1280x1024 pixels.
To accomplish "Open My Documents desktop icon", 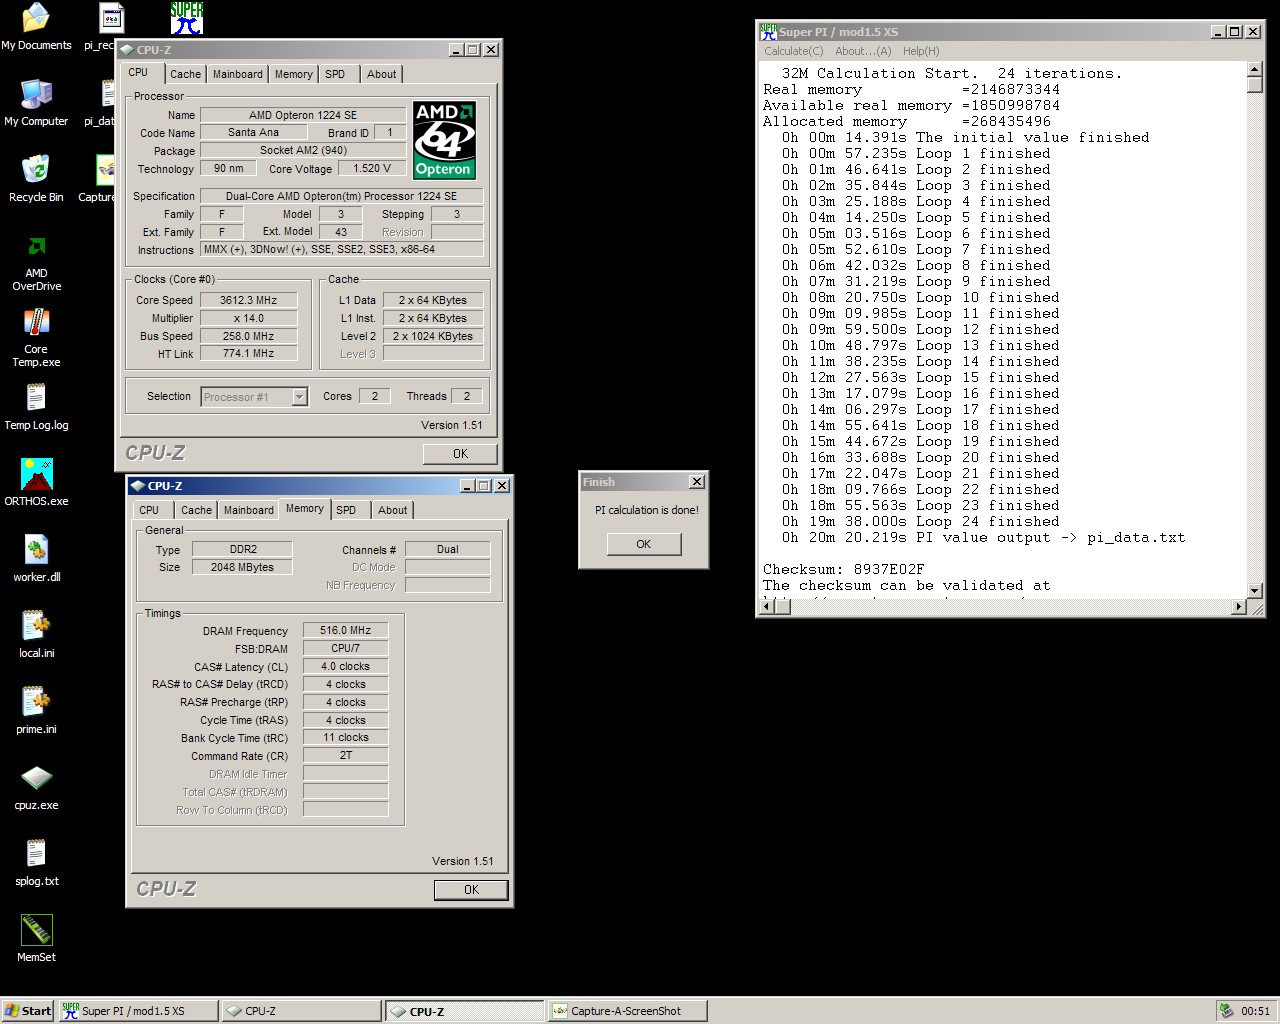I will [x=36, y=26].
